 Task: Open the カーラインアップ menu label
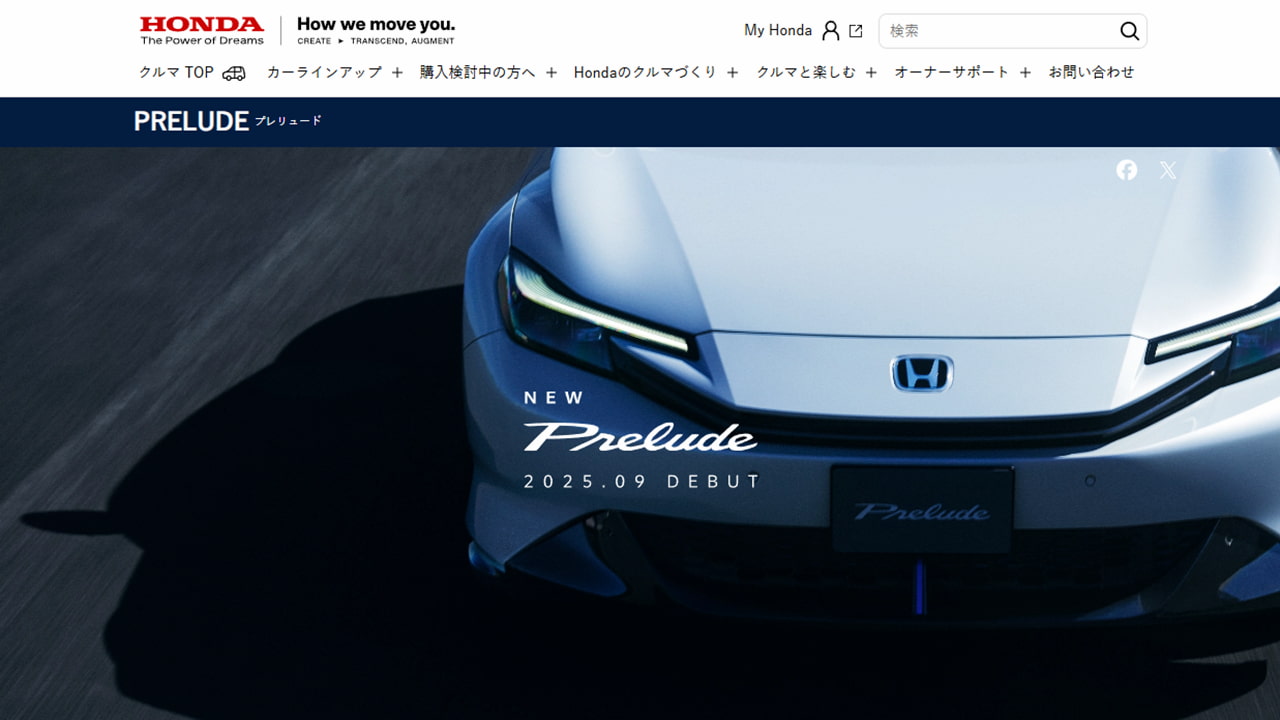pos(324,72)
